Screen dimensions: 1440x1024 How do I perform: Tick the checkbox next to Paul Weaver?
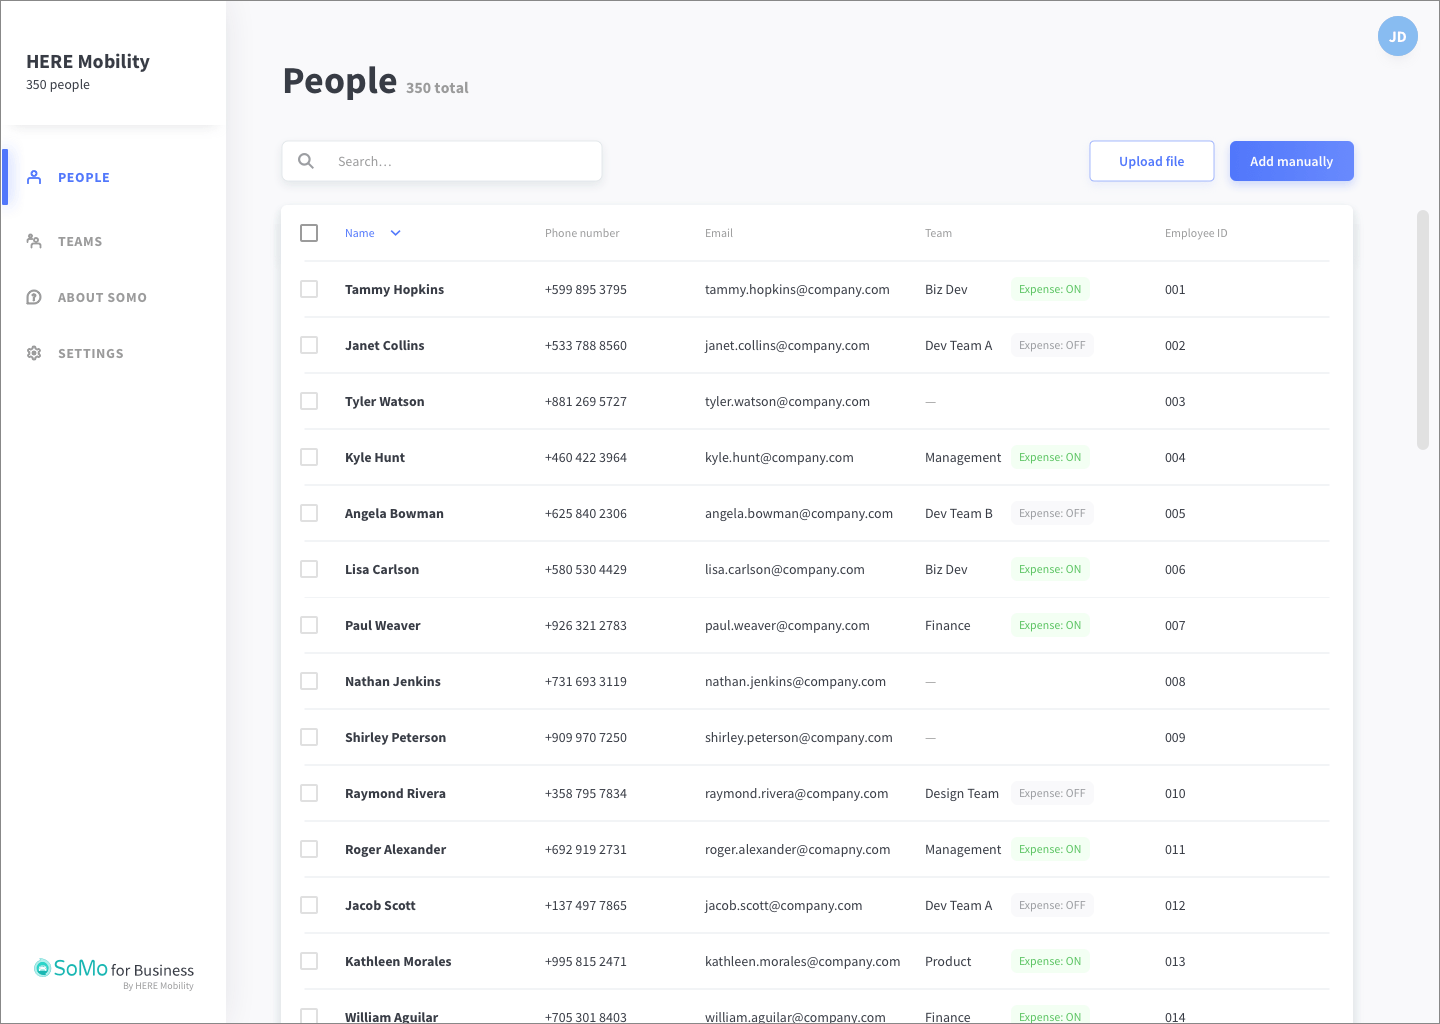pos(309,625)
